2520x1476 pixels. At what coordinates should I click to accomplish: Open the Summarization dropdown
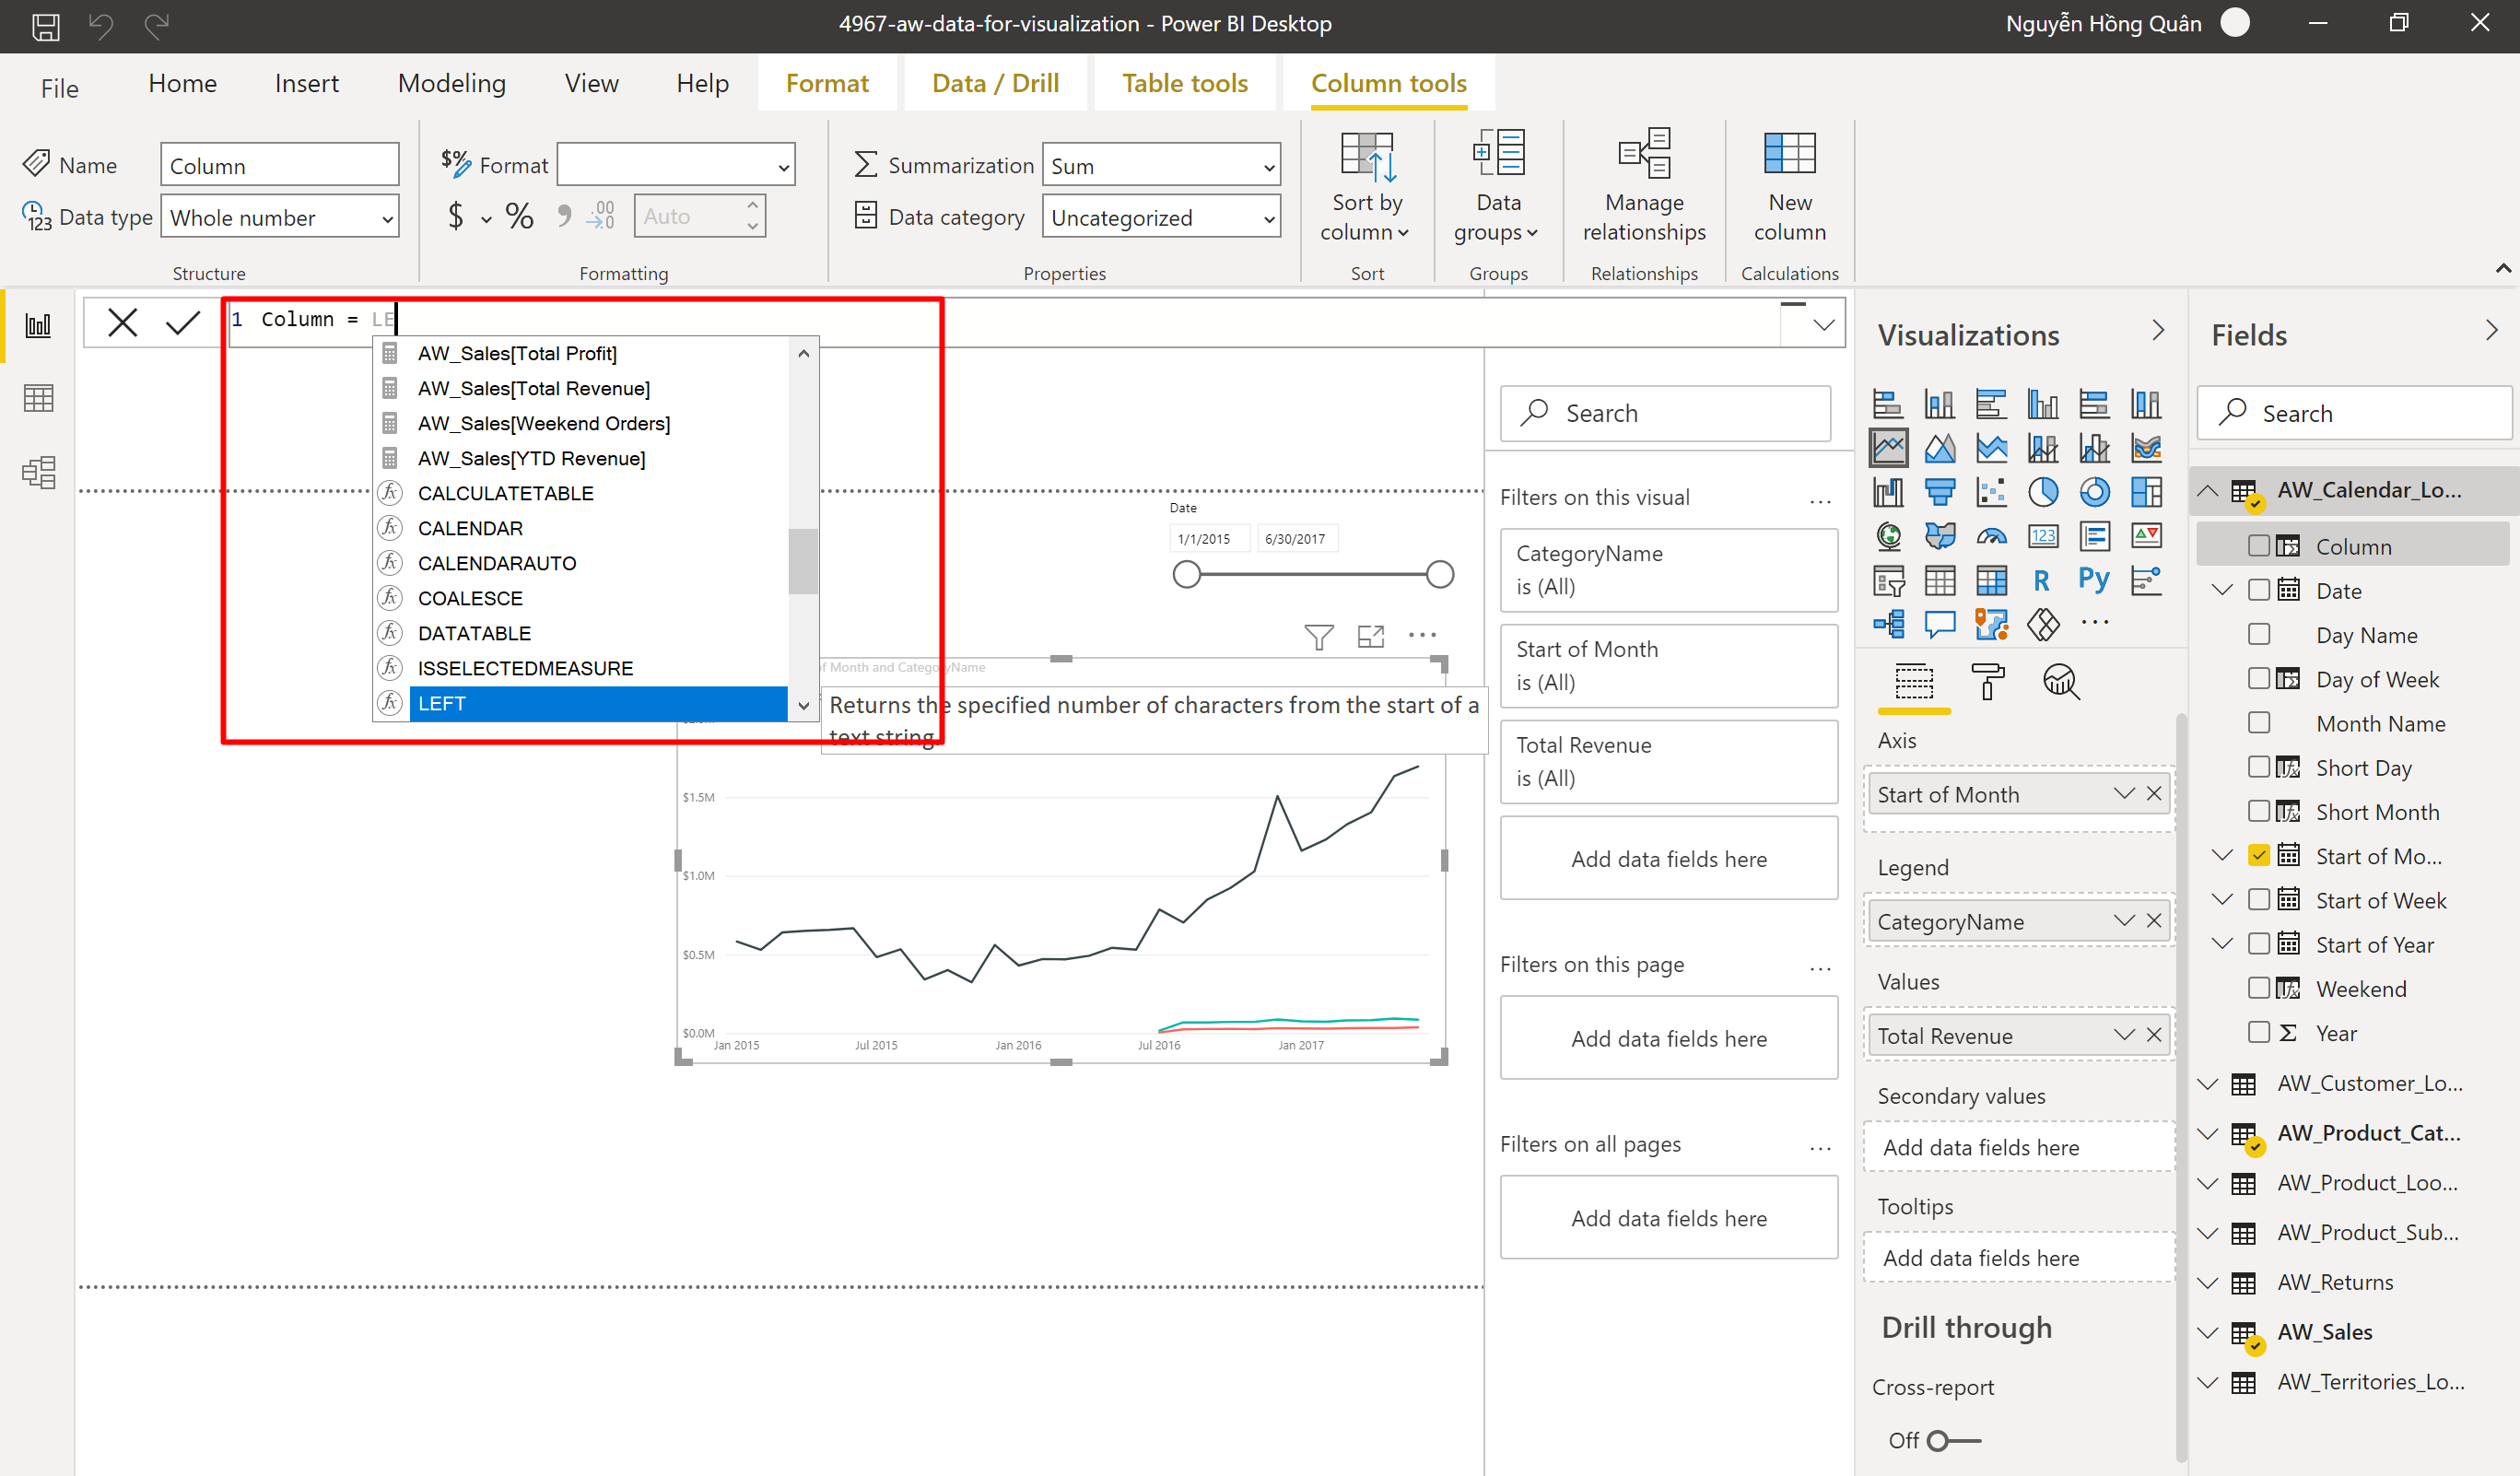click(x=1161, y=165)
